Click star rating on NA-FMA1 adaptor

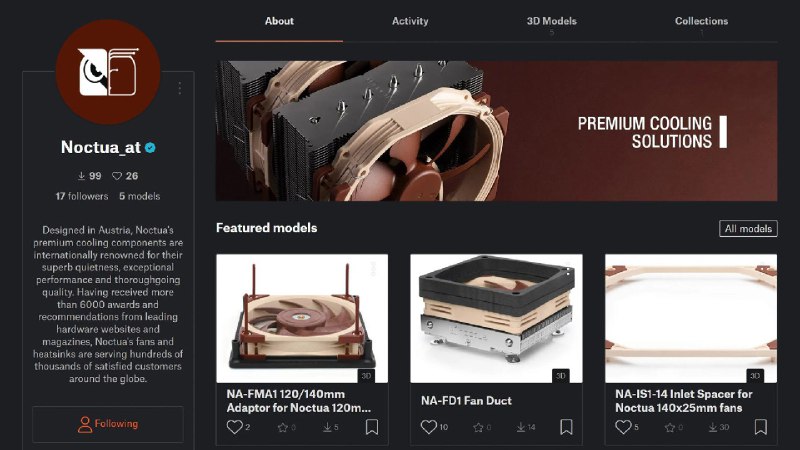click(x=283, y=428)
